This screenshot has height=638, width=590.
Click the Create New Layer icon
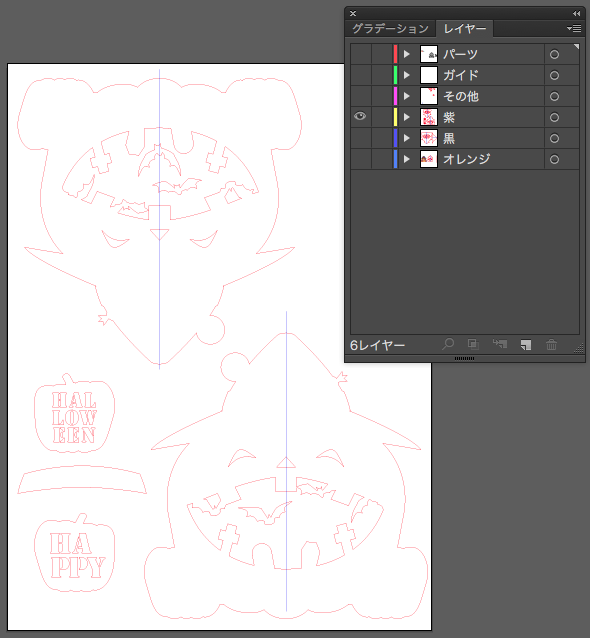coord(526,345)
